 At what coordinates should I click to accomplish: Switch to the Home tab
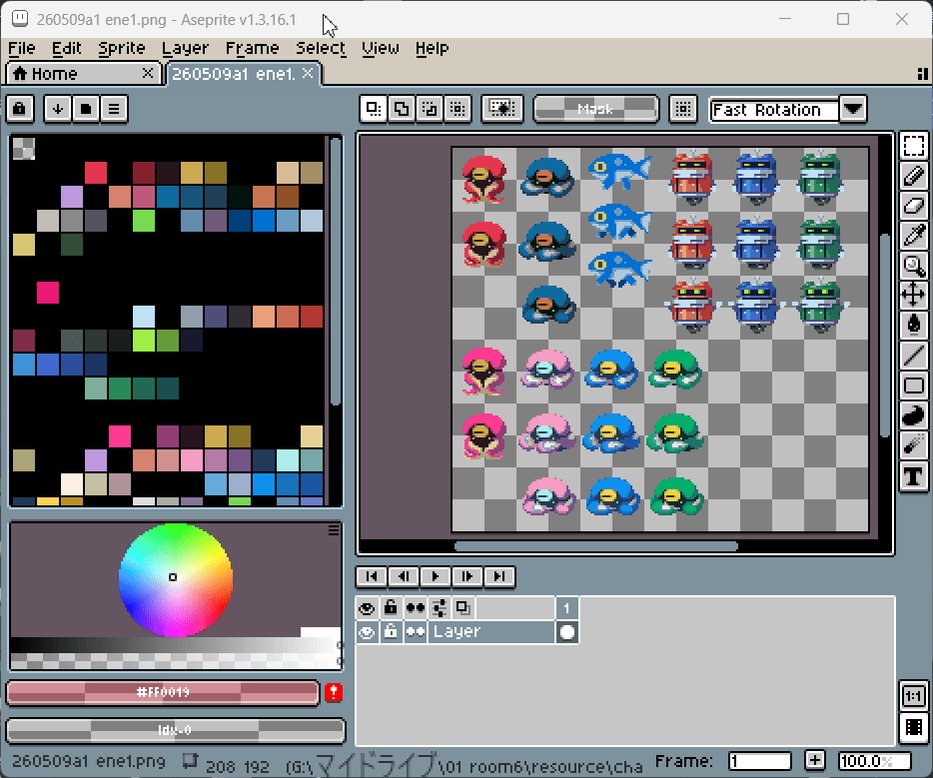[x=83, y=74]
